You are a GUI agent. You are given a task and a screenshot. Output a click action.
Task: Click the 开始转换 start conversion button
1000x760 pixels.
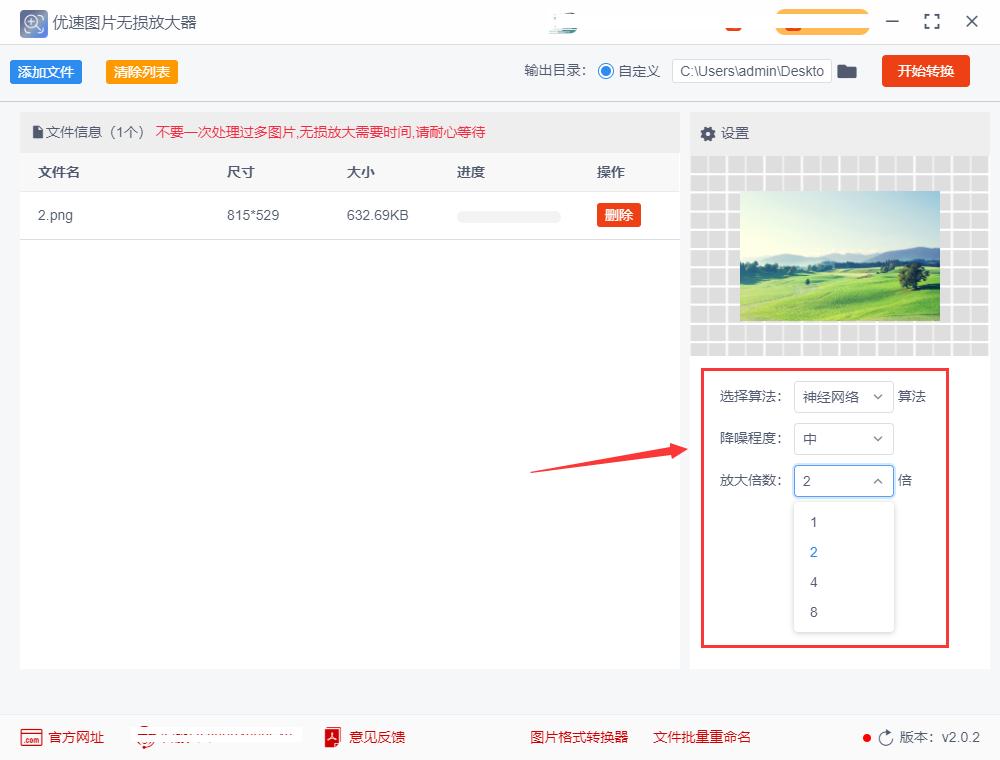click(x=925, y=71)
